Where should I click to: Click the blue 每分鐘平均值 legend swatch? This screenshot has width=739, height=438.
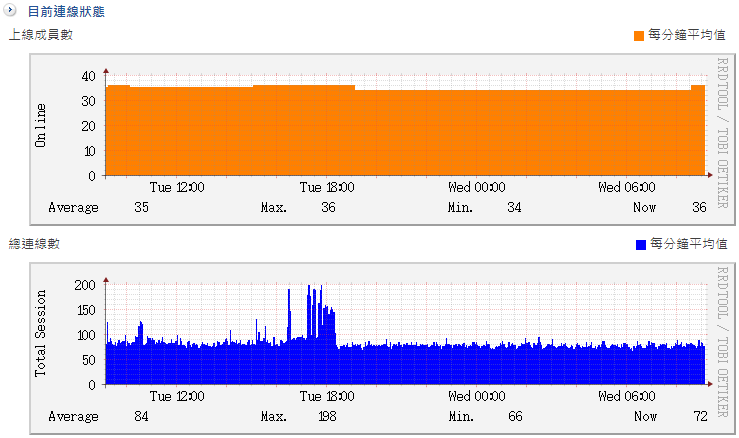point(639,244)
